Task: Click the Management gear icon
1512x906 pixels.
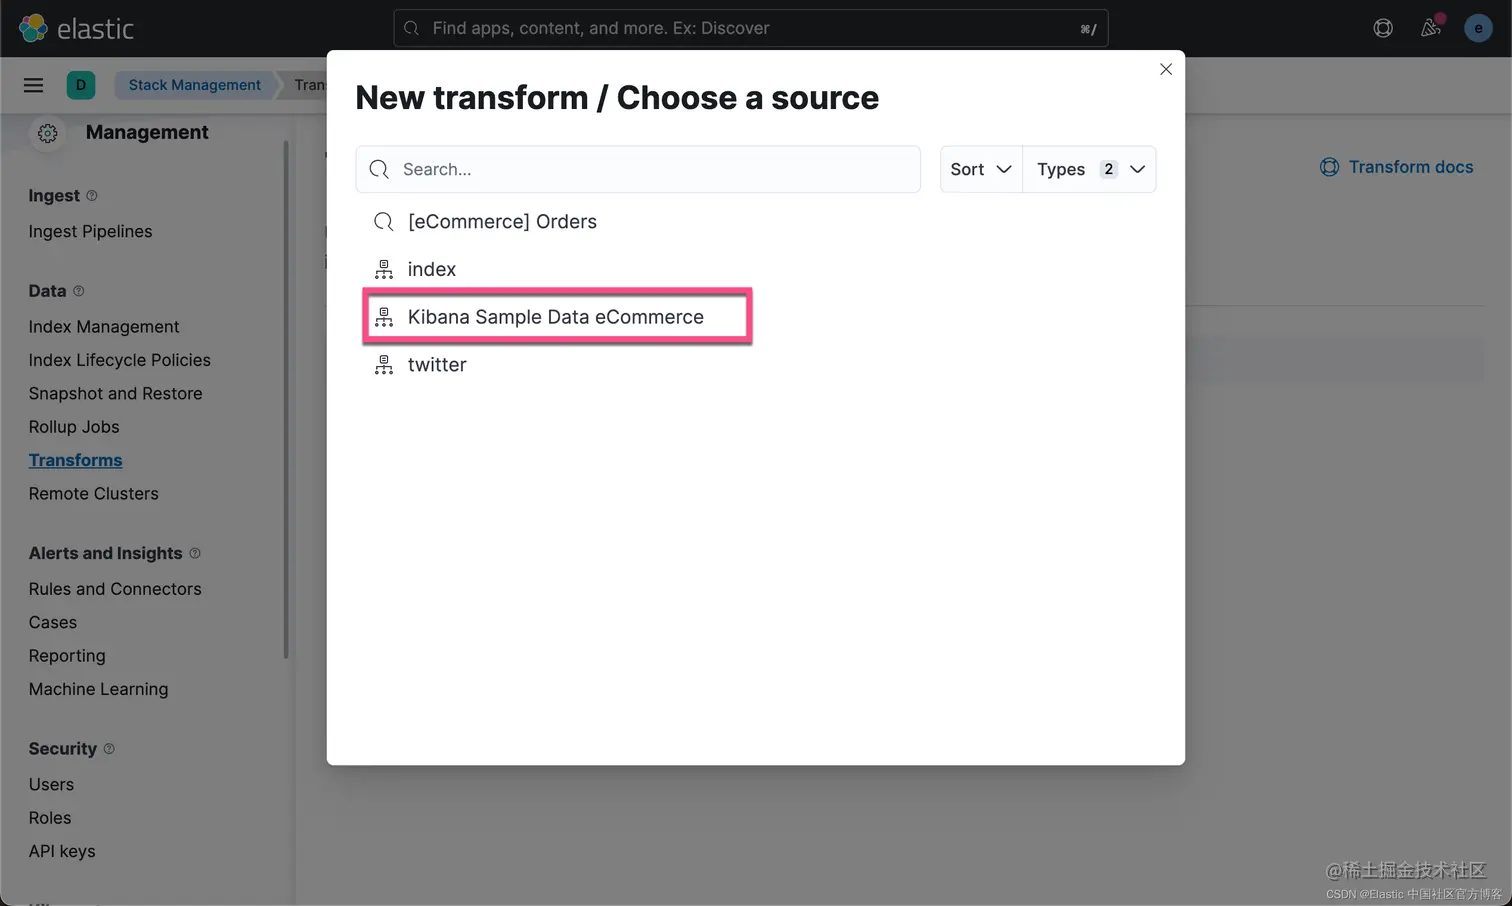Action: (47, 133)
